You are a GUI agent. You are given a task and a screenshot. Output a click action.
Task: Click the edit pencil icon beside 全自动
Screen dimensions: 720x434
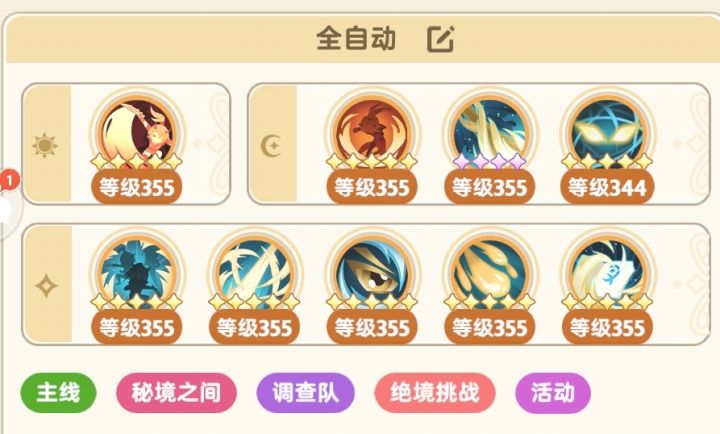tap(441, 39)
